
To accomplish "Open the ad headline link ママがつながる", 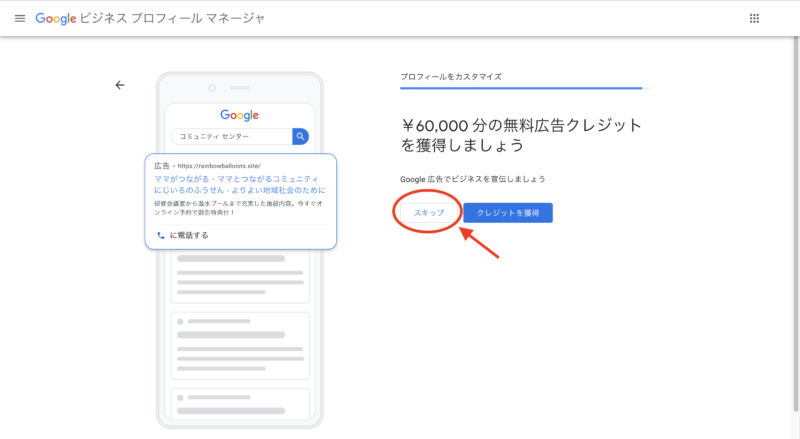I will click(240, 184).
